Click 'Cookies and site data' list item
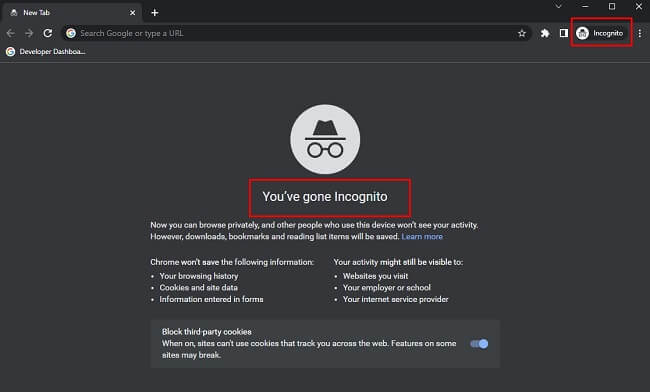650x392 pixels. pos(199,288)
